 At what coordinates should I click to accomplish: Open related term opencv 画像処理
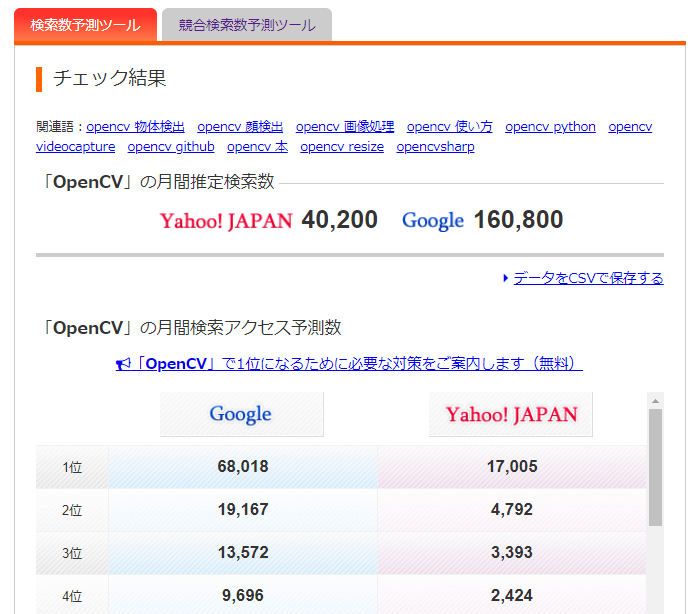[x=345, y=127]
